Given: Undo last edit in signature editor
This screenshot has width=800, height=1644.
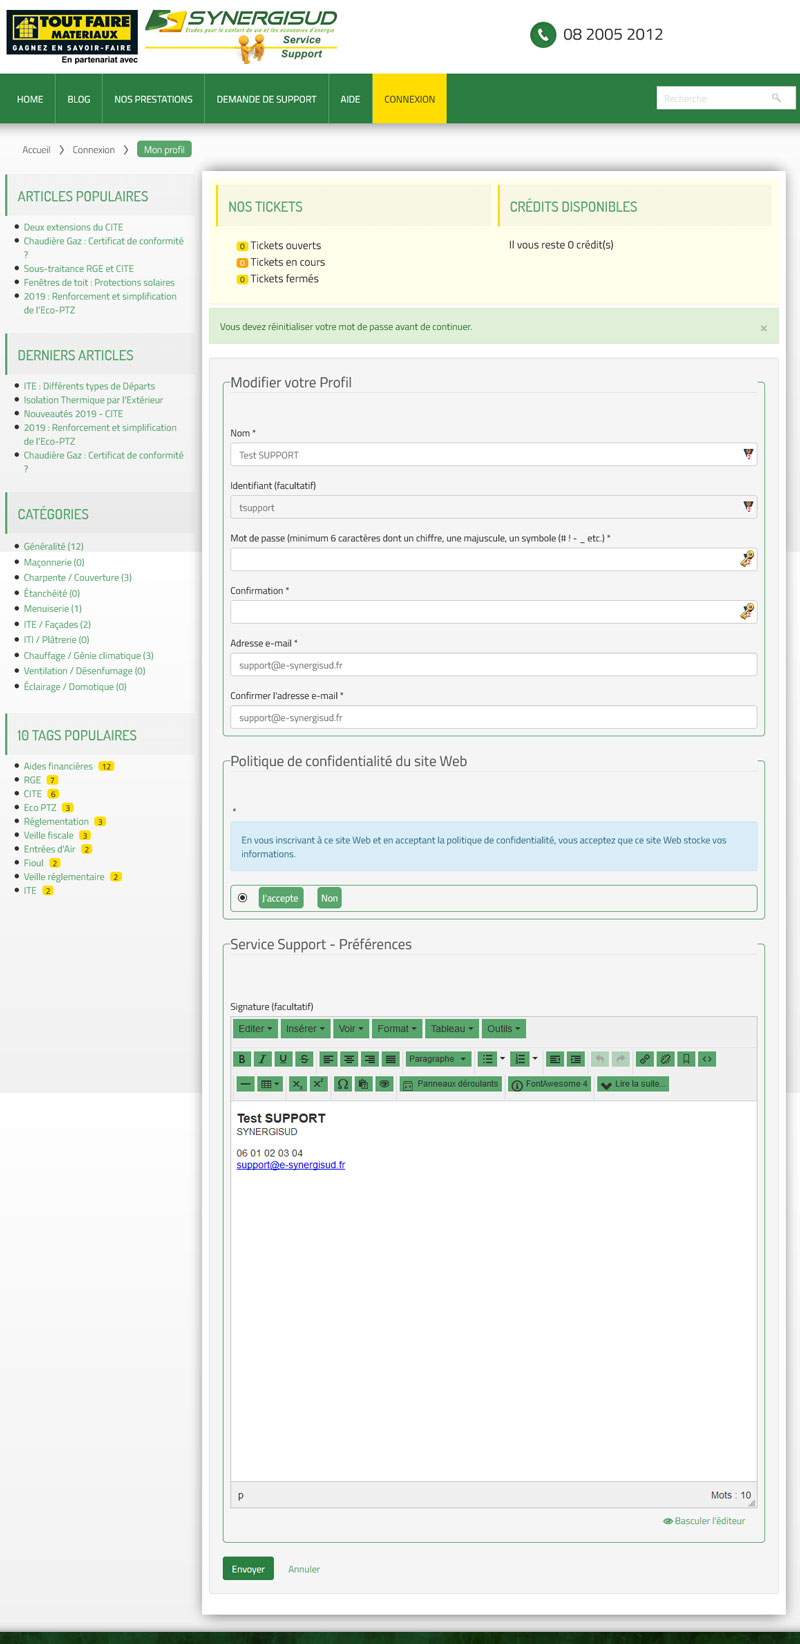Looking at the screenshot, I should [600, 1059].
